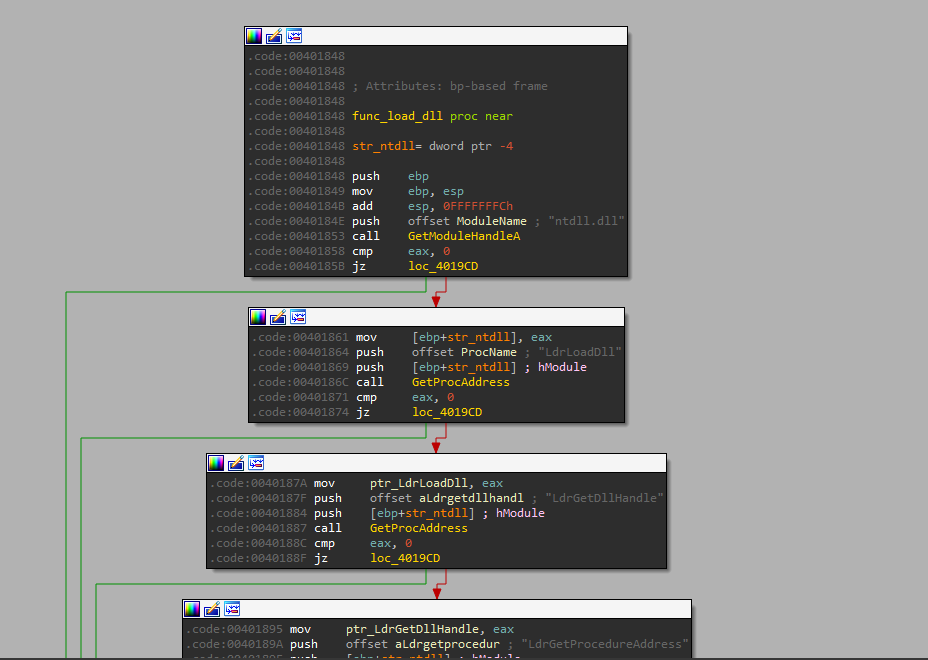The width and height of the screenshot is (928, 660).
Task: Click the group nodes icon on the first block
Action: click(293, 35)
